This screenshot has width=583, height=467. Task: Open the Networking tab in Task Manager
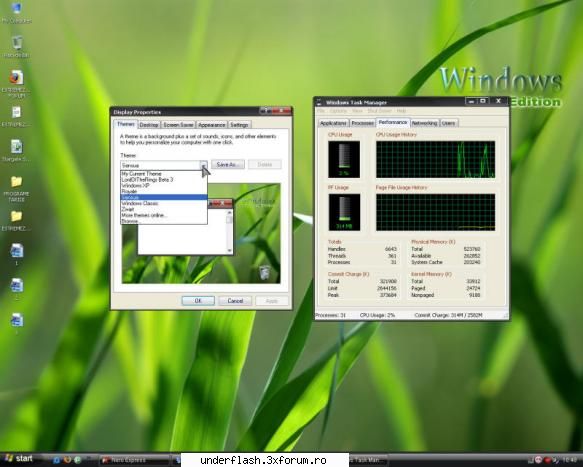[424, 123]
